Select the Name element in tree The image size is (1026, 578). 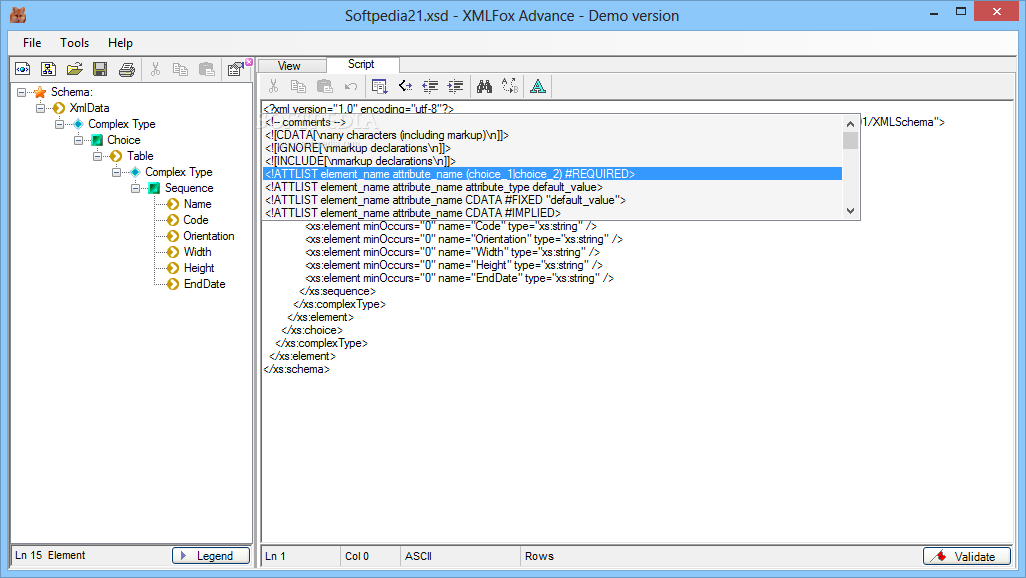pos(197,204)
